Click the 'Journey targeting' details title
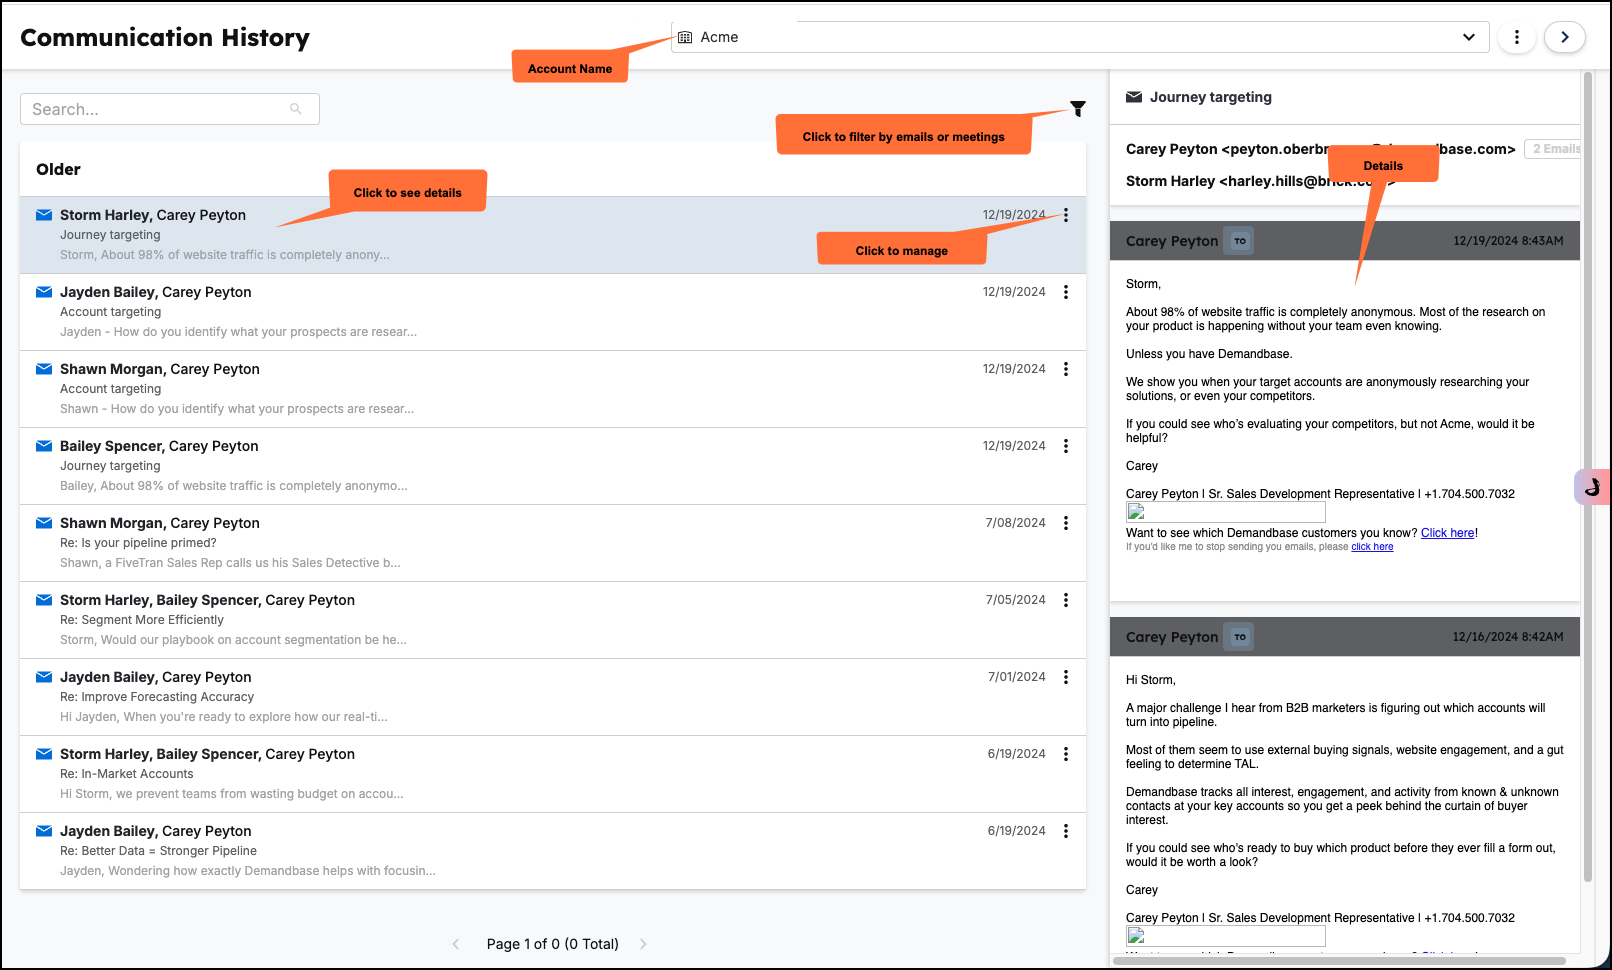 coord(1211,97)
